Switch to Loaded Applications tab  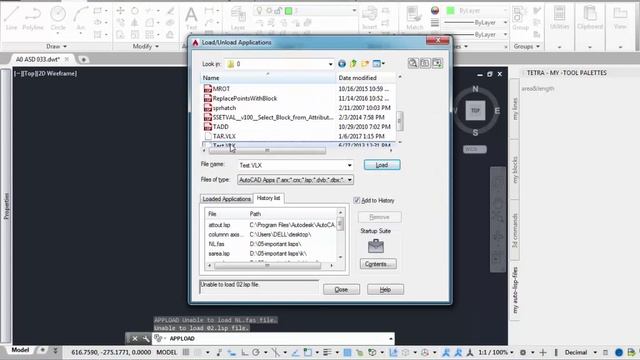[x=227, y=199]
